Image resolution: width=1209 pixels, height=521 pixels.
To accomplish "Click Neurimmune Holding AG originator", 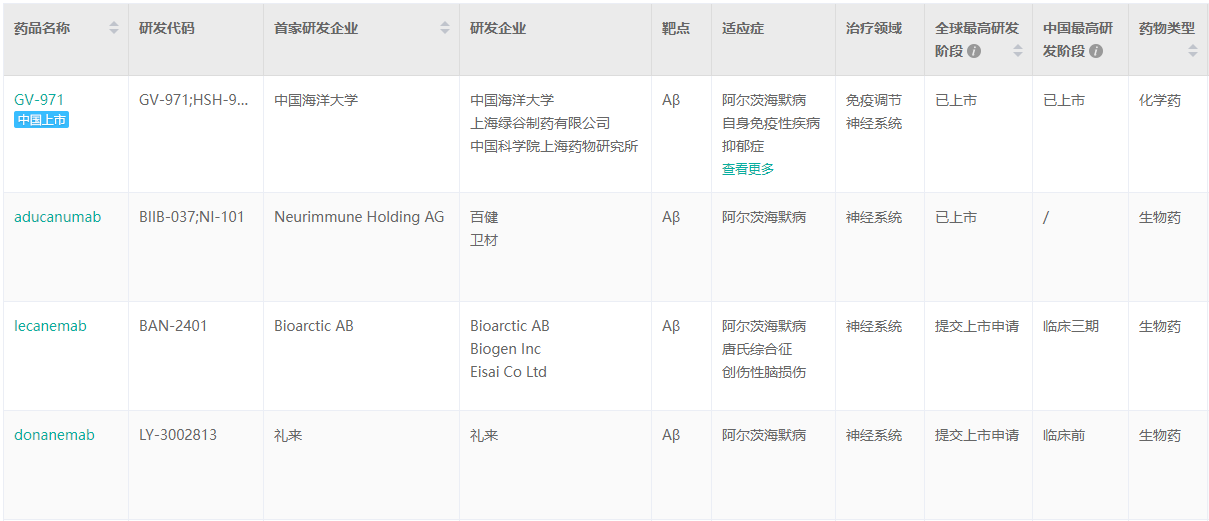I will pos(359,217).
